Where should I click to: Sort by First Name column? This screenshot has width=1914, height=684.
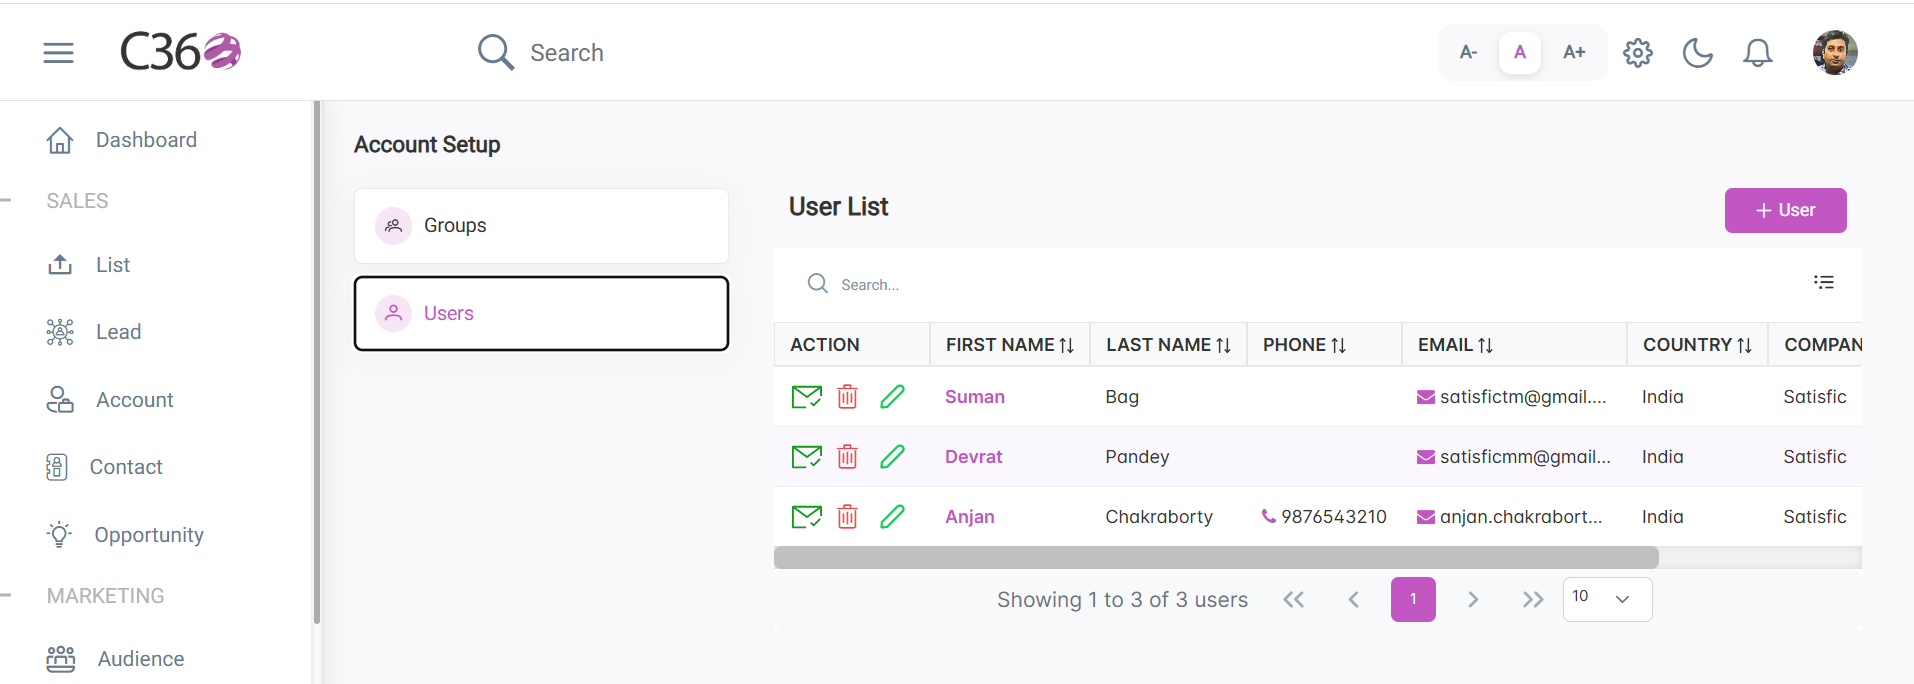point(1010,345)
